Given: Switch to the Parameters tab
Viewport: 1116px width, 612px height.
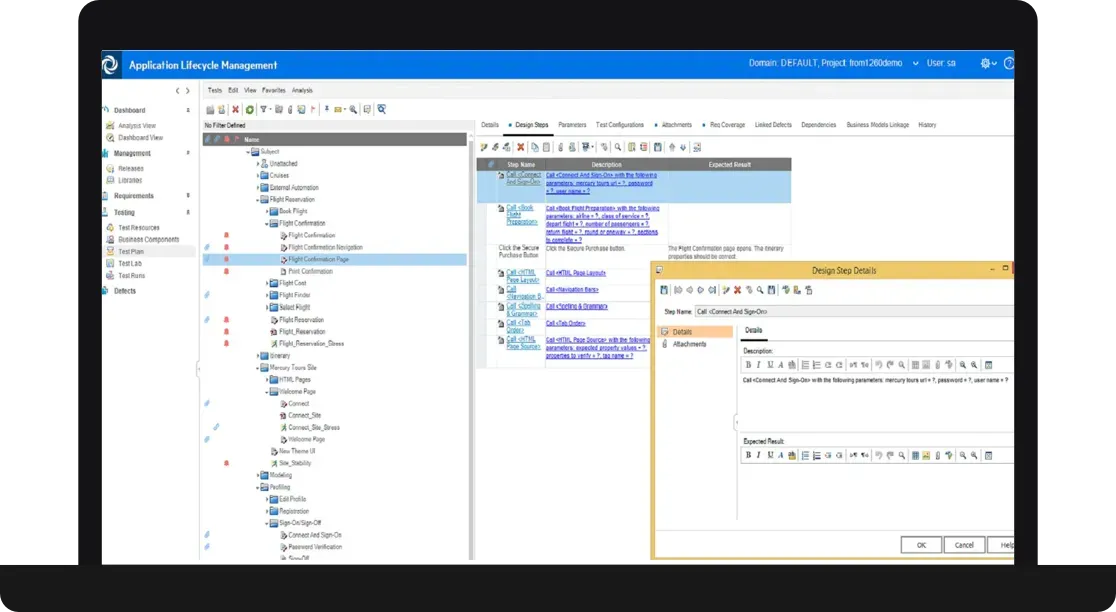Looking at the screenshot, I should click(572, 125).
